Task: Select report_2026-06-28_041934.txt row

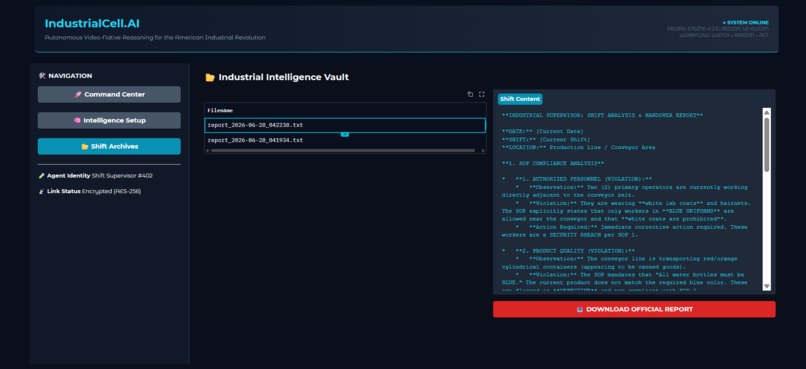Action: pos(344,140)
